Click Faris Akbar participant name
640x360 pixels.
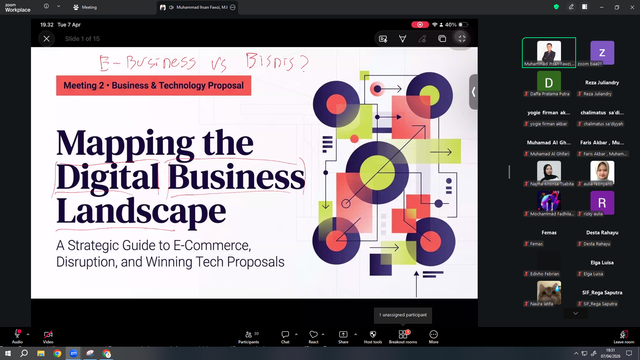602,142
